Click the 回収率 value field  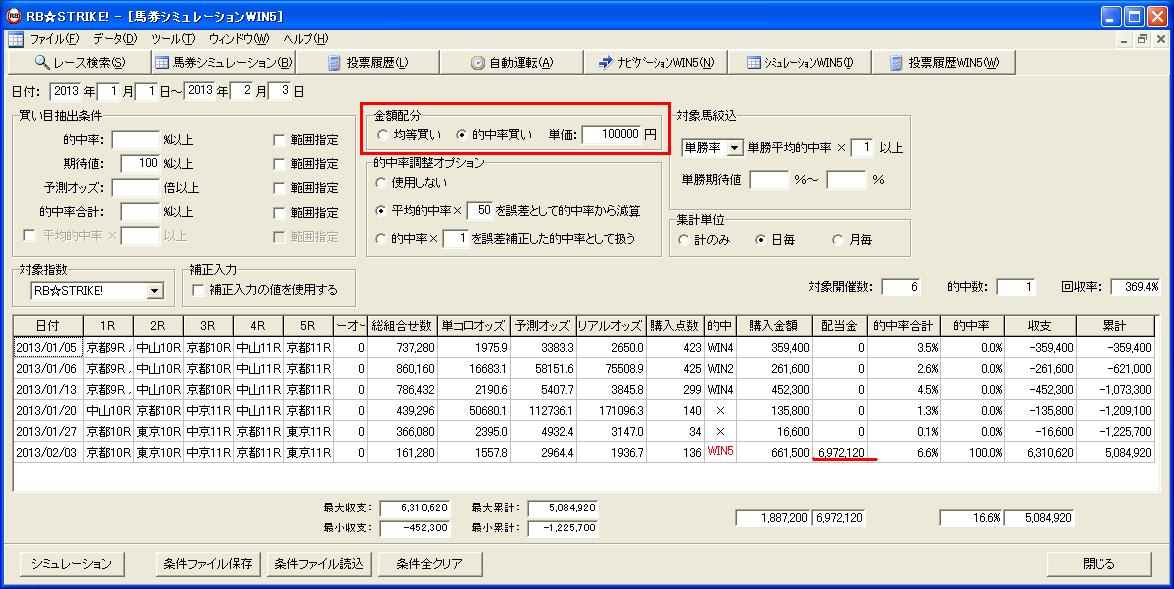(x=1135, y=287)
